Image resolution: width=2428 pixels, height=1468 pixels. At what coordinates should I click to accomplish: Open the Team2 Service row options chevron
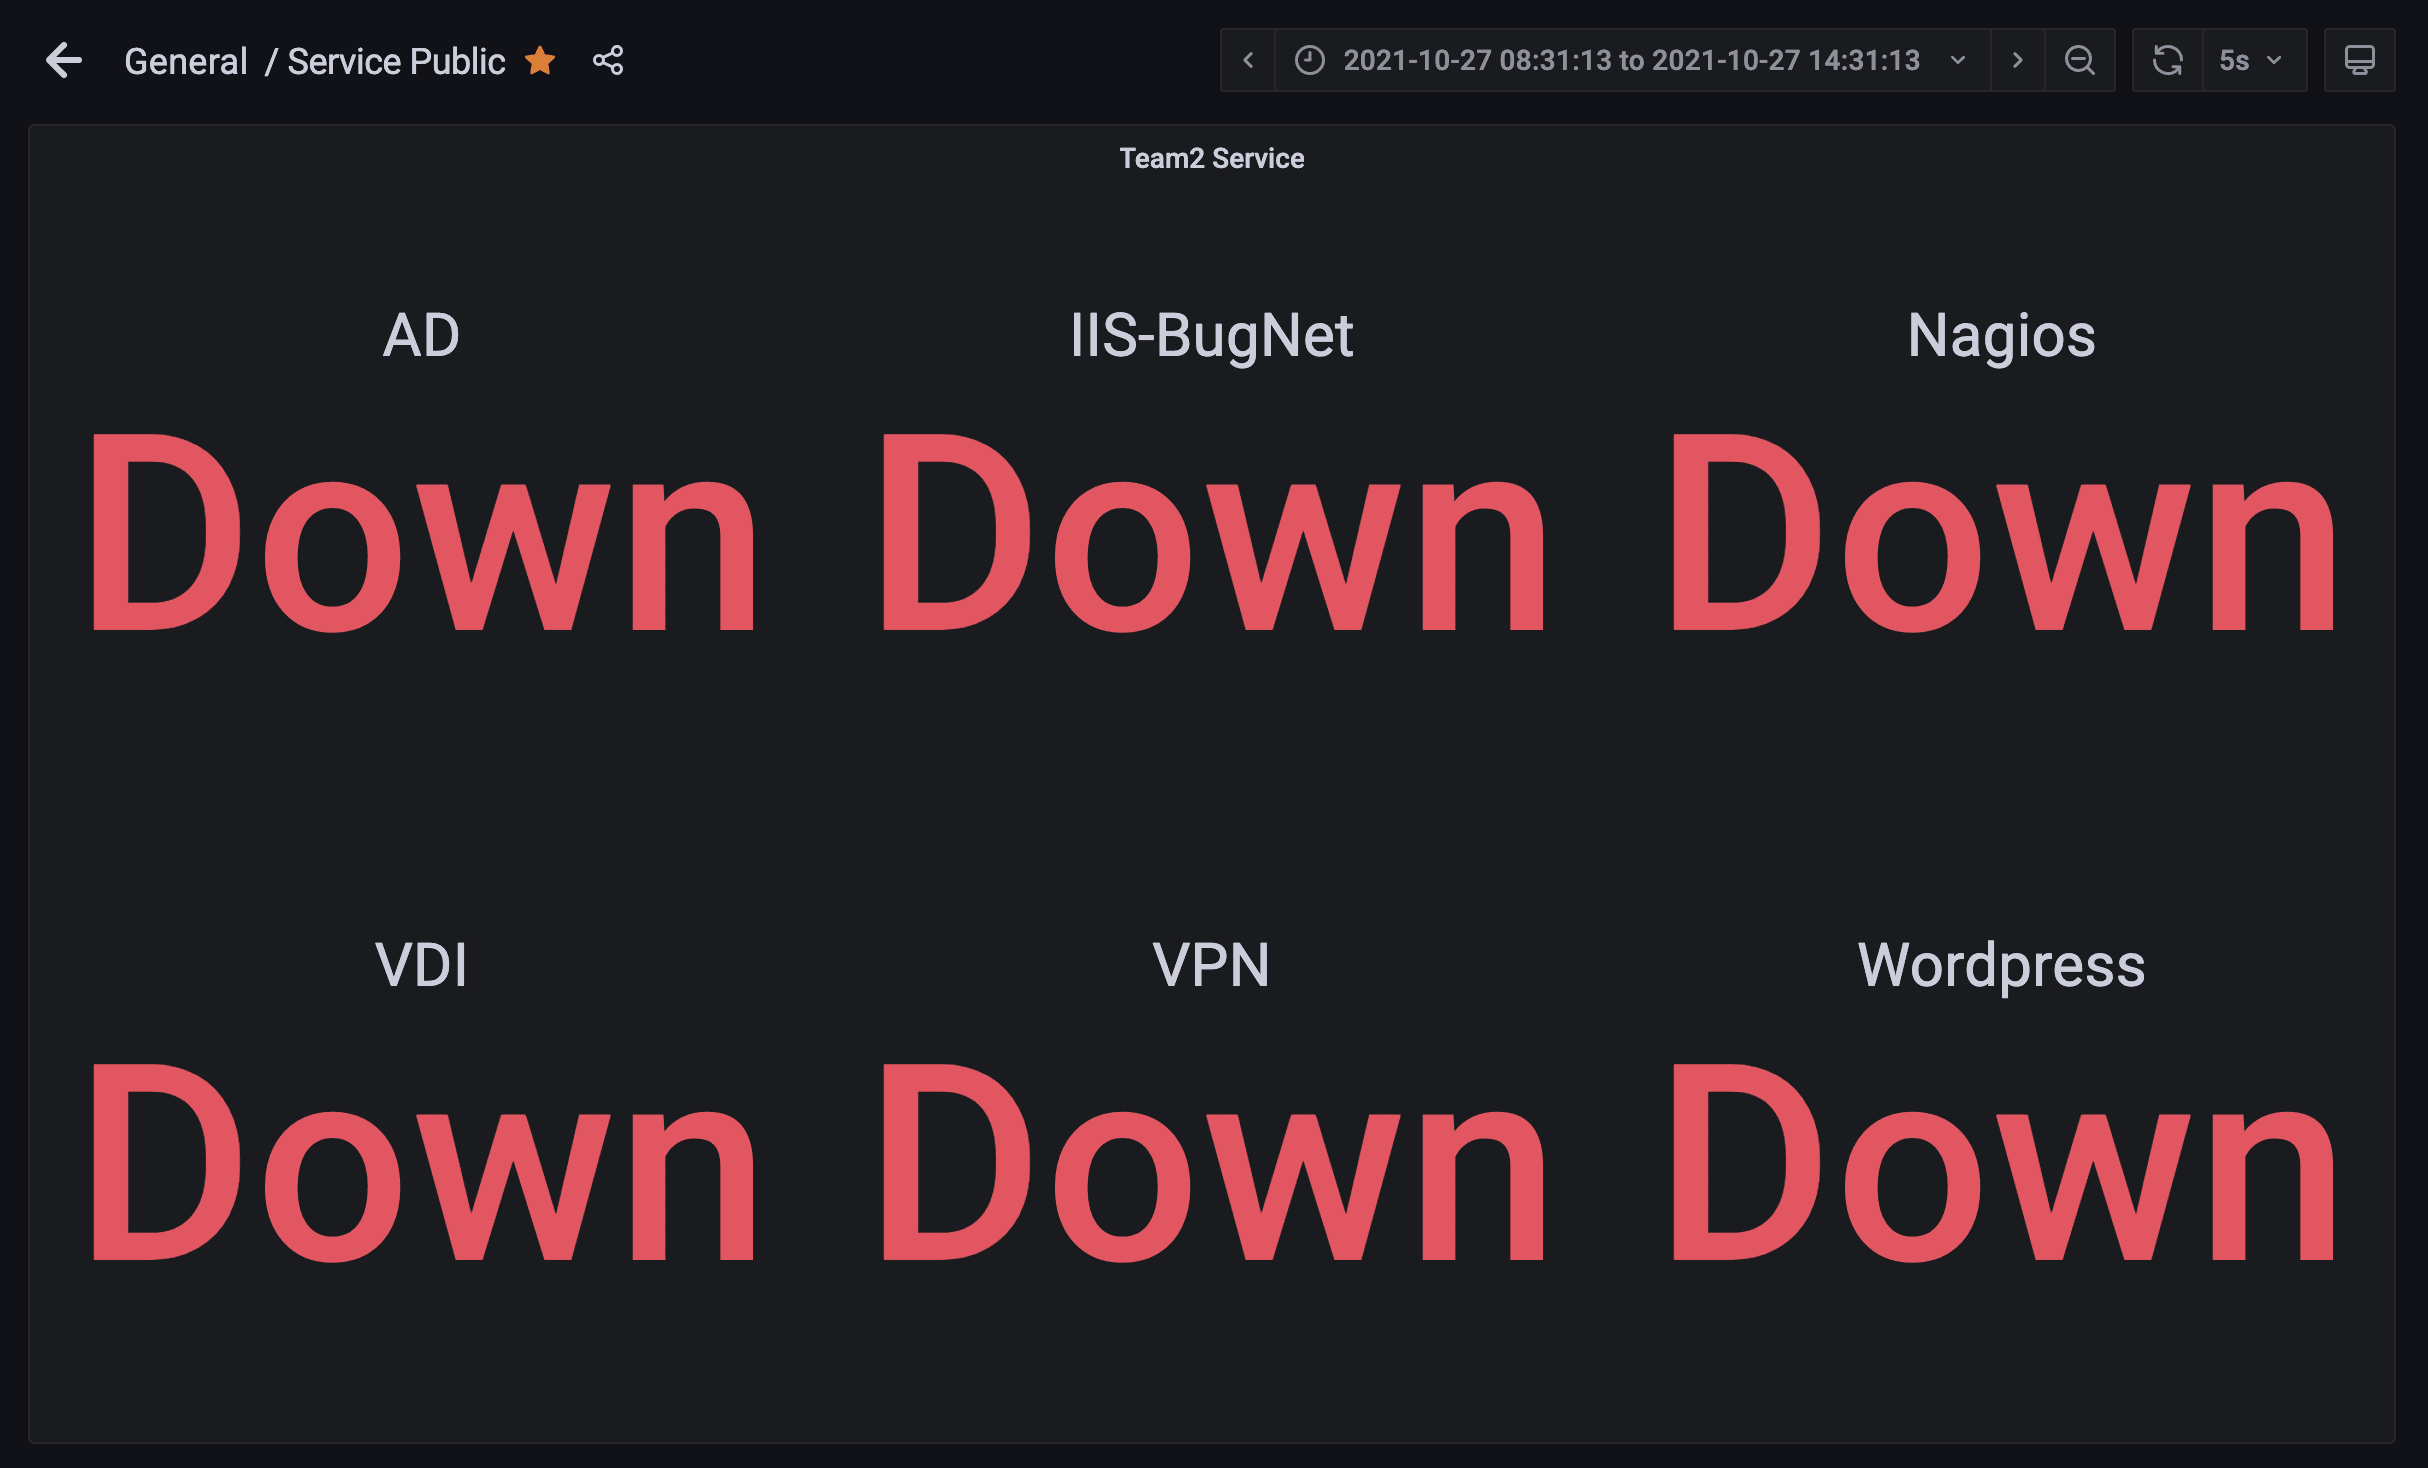pos(1212,157)
